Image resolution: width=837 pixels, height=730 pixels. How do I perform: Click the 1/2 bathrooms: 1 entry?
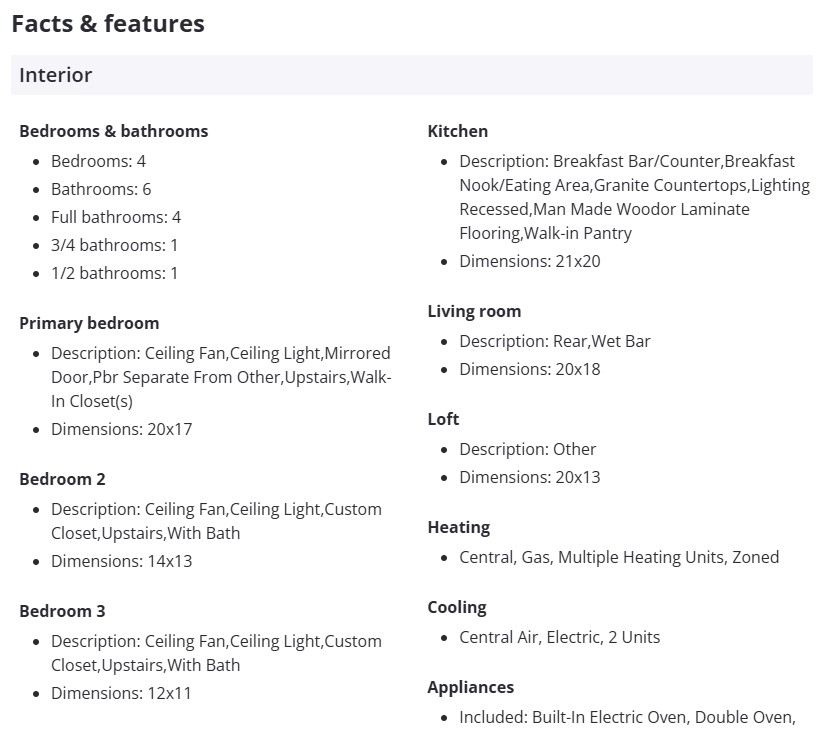tap(114, 273)
